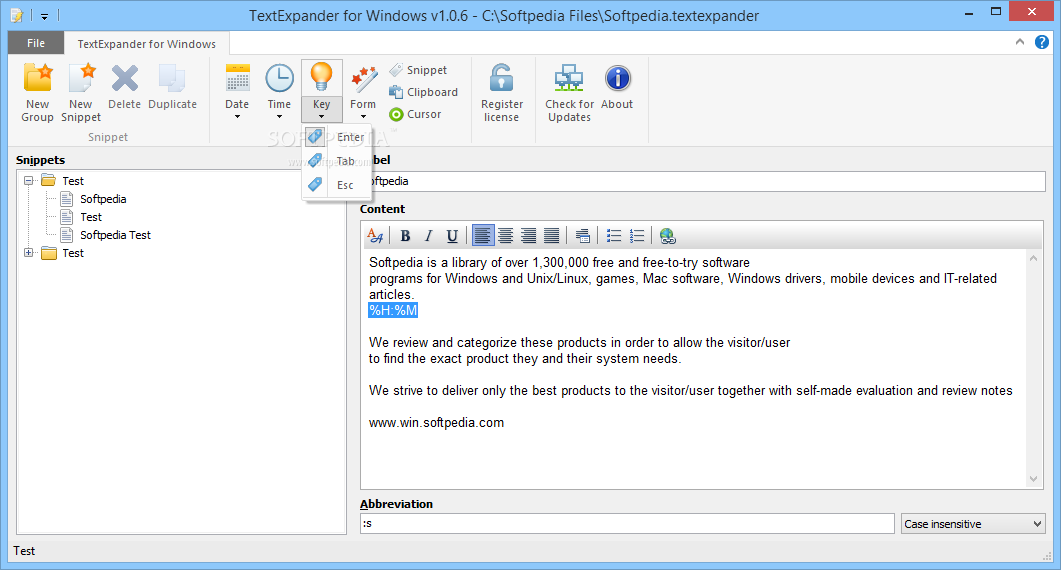Select the collapsed Test folder
The height and width of the screenshot is (570, 1061).
click(x=73, y=253)
